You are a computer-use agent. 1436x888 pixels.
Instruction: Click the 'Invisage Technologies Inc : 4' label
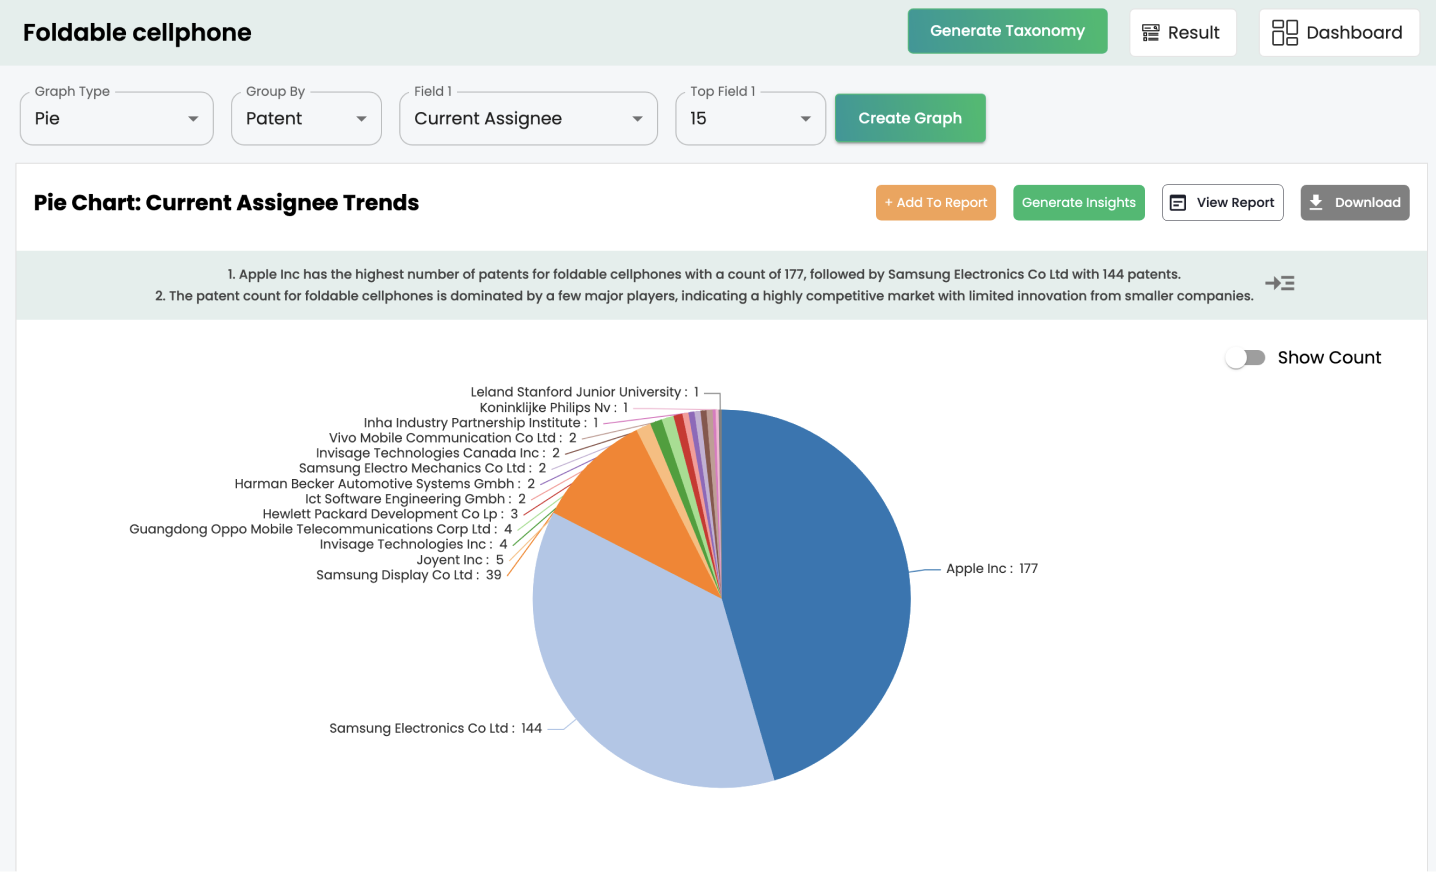point(414,545)
